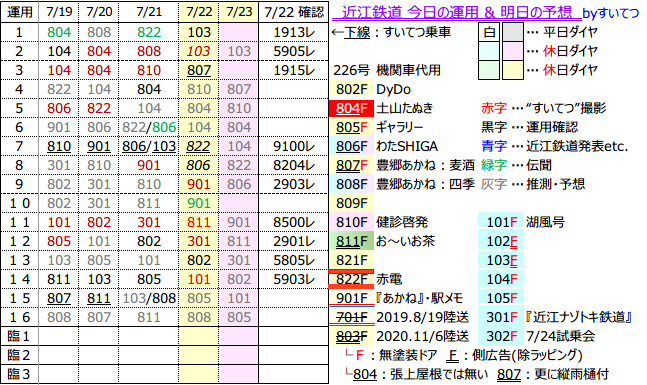Click the 810F 健診啓発 legend cell
This screenshot has height=385, width=647.
352,222
